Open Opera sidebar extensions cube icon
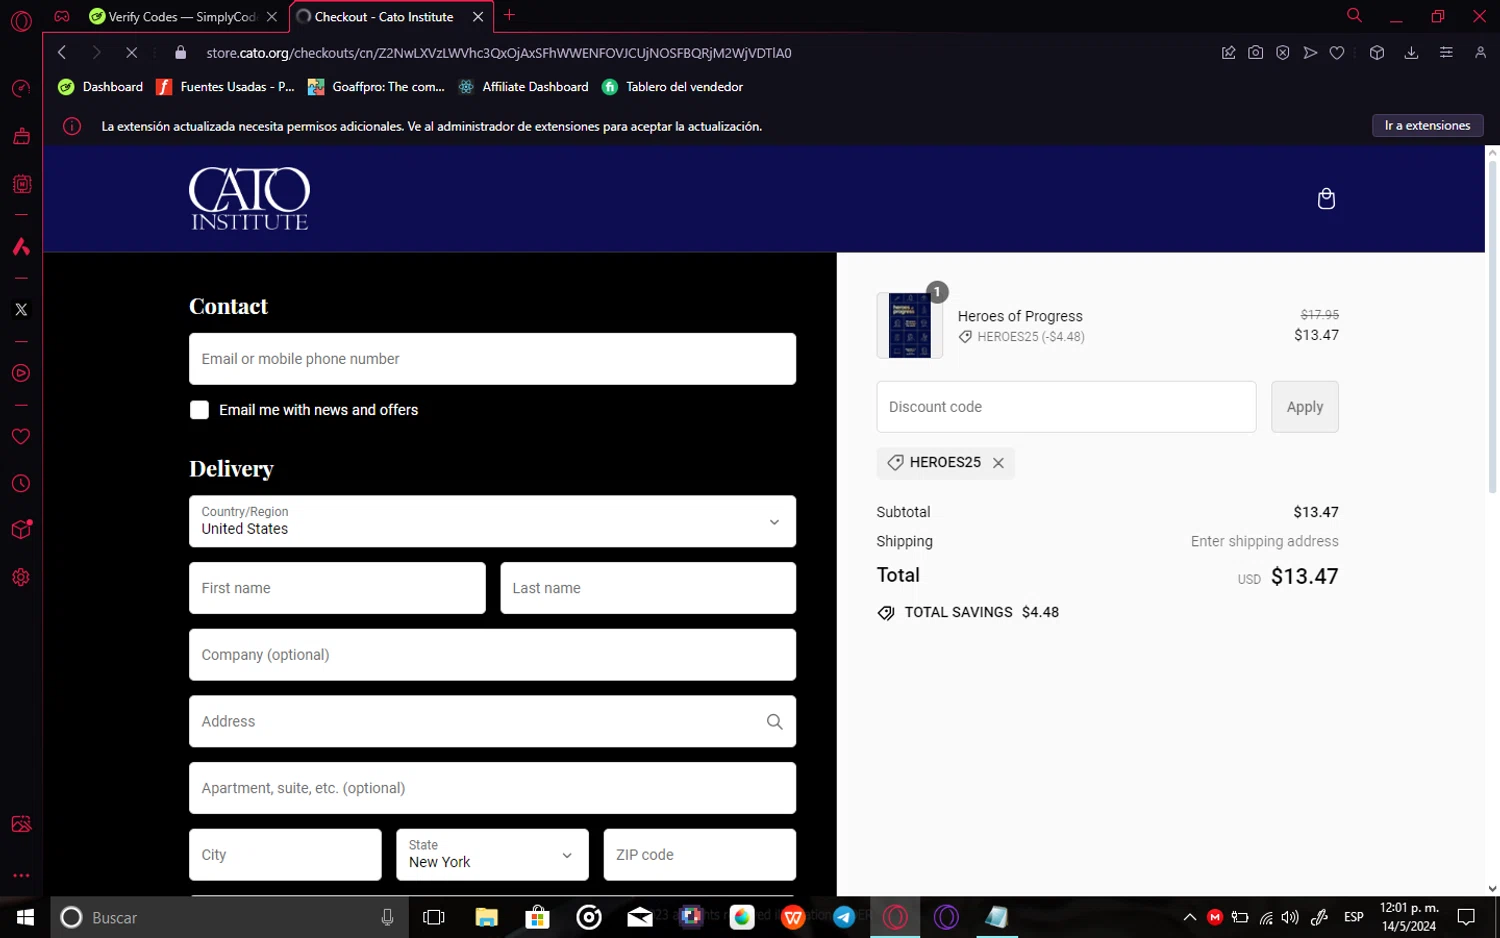This screenshot has width=1500, height=938. coord(21,530)
